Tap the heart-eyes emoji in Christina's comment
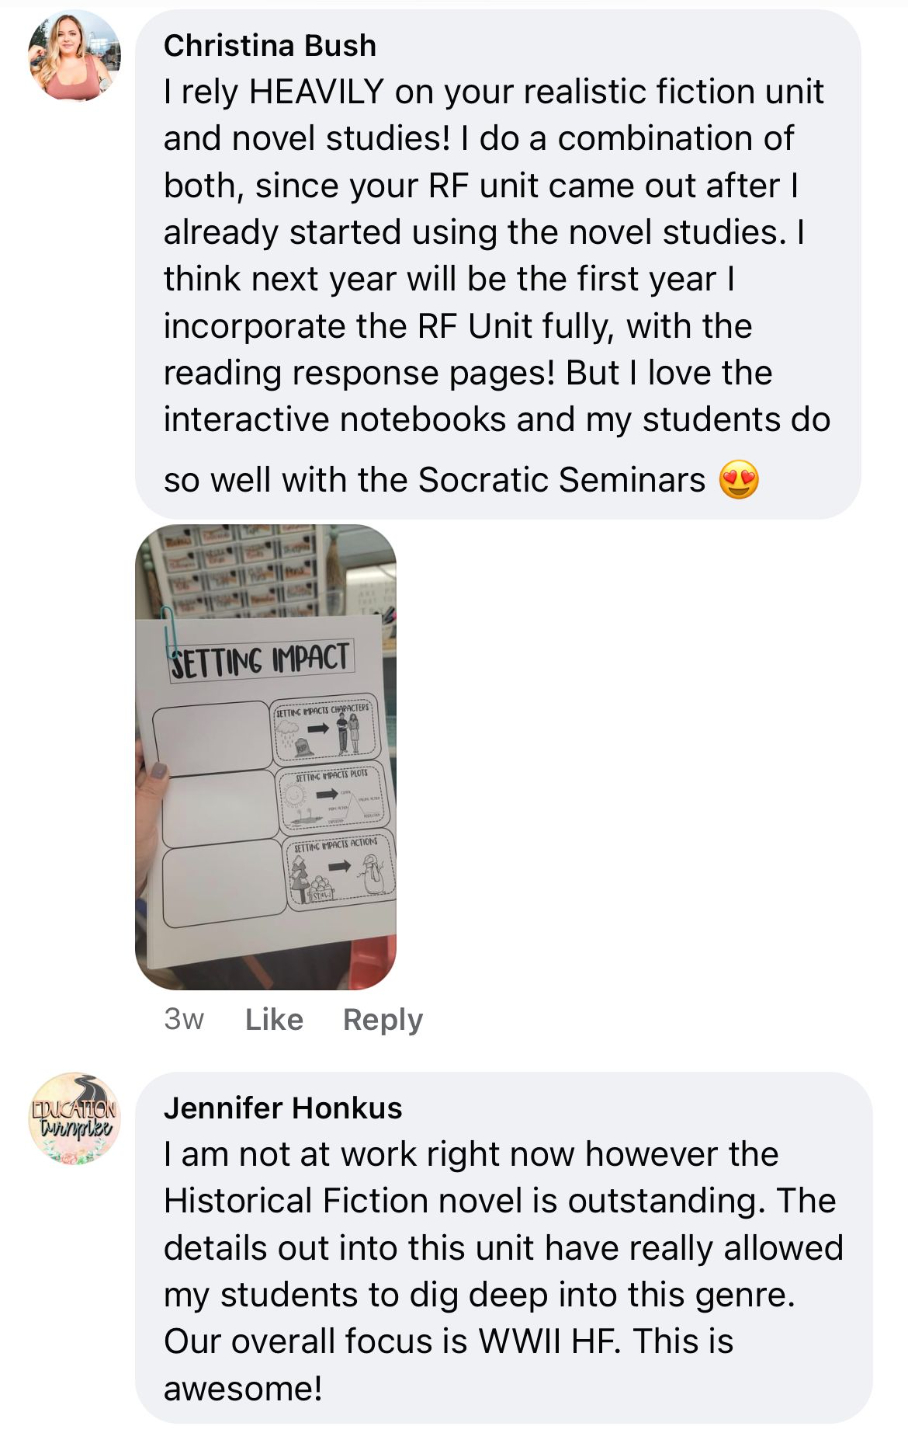The image size is (908, 1440). (x=739, y=481)
